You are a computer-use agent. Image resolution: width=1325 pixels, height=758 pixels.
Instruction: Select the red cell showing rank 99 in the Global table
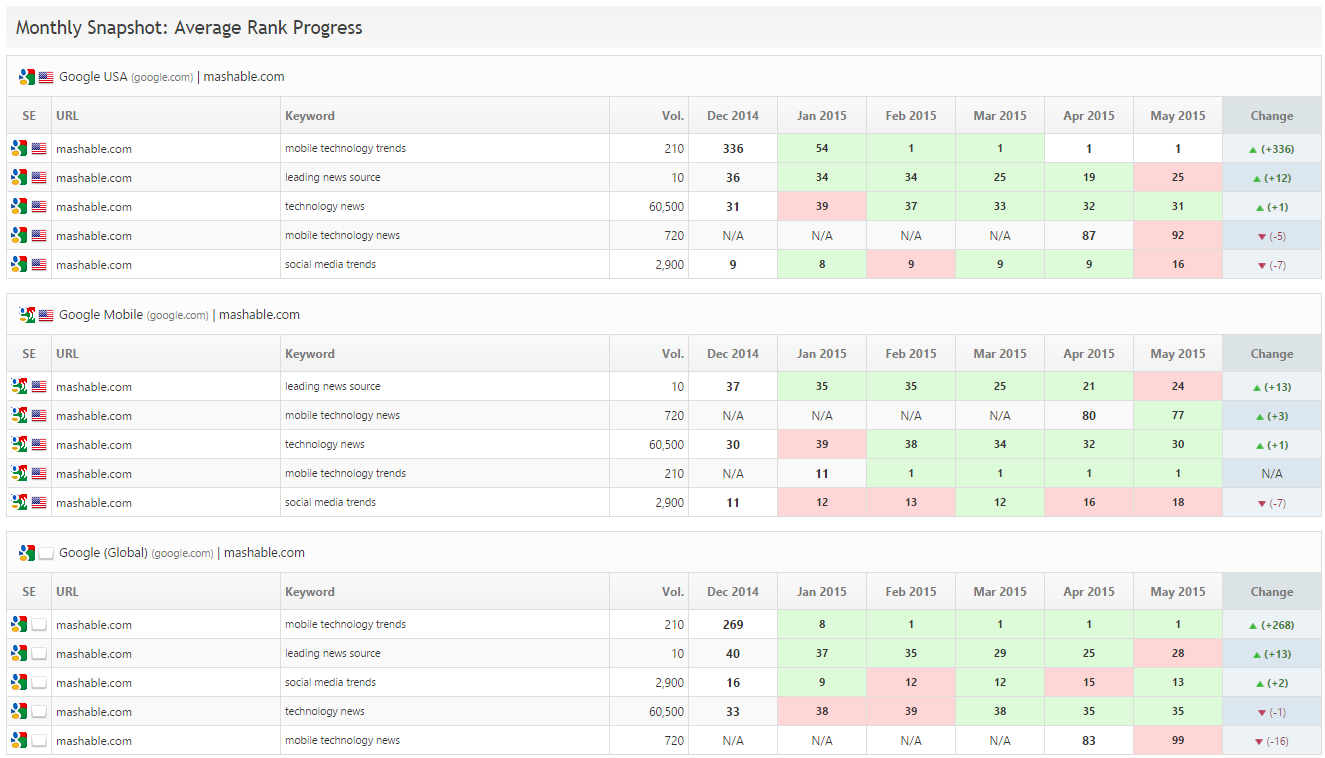[x=1177, y=741]
